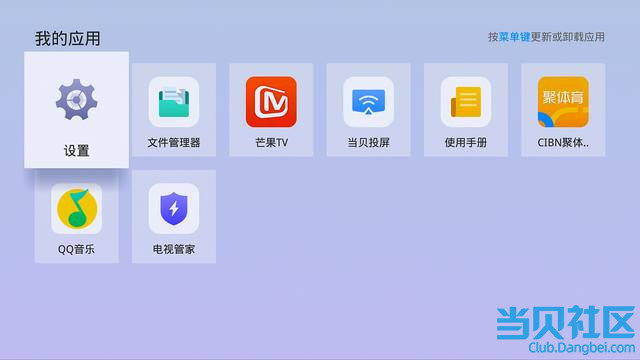Select the 设置 label text
The image size is (640, 360).
pos(76,151)
